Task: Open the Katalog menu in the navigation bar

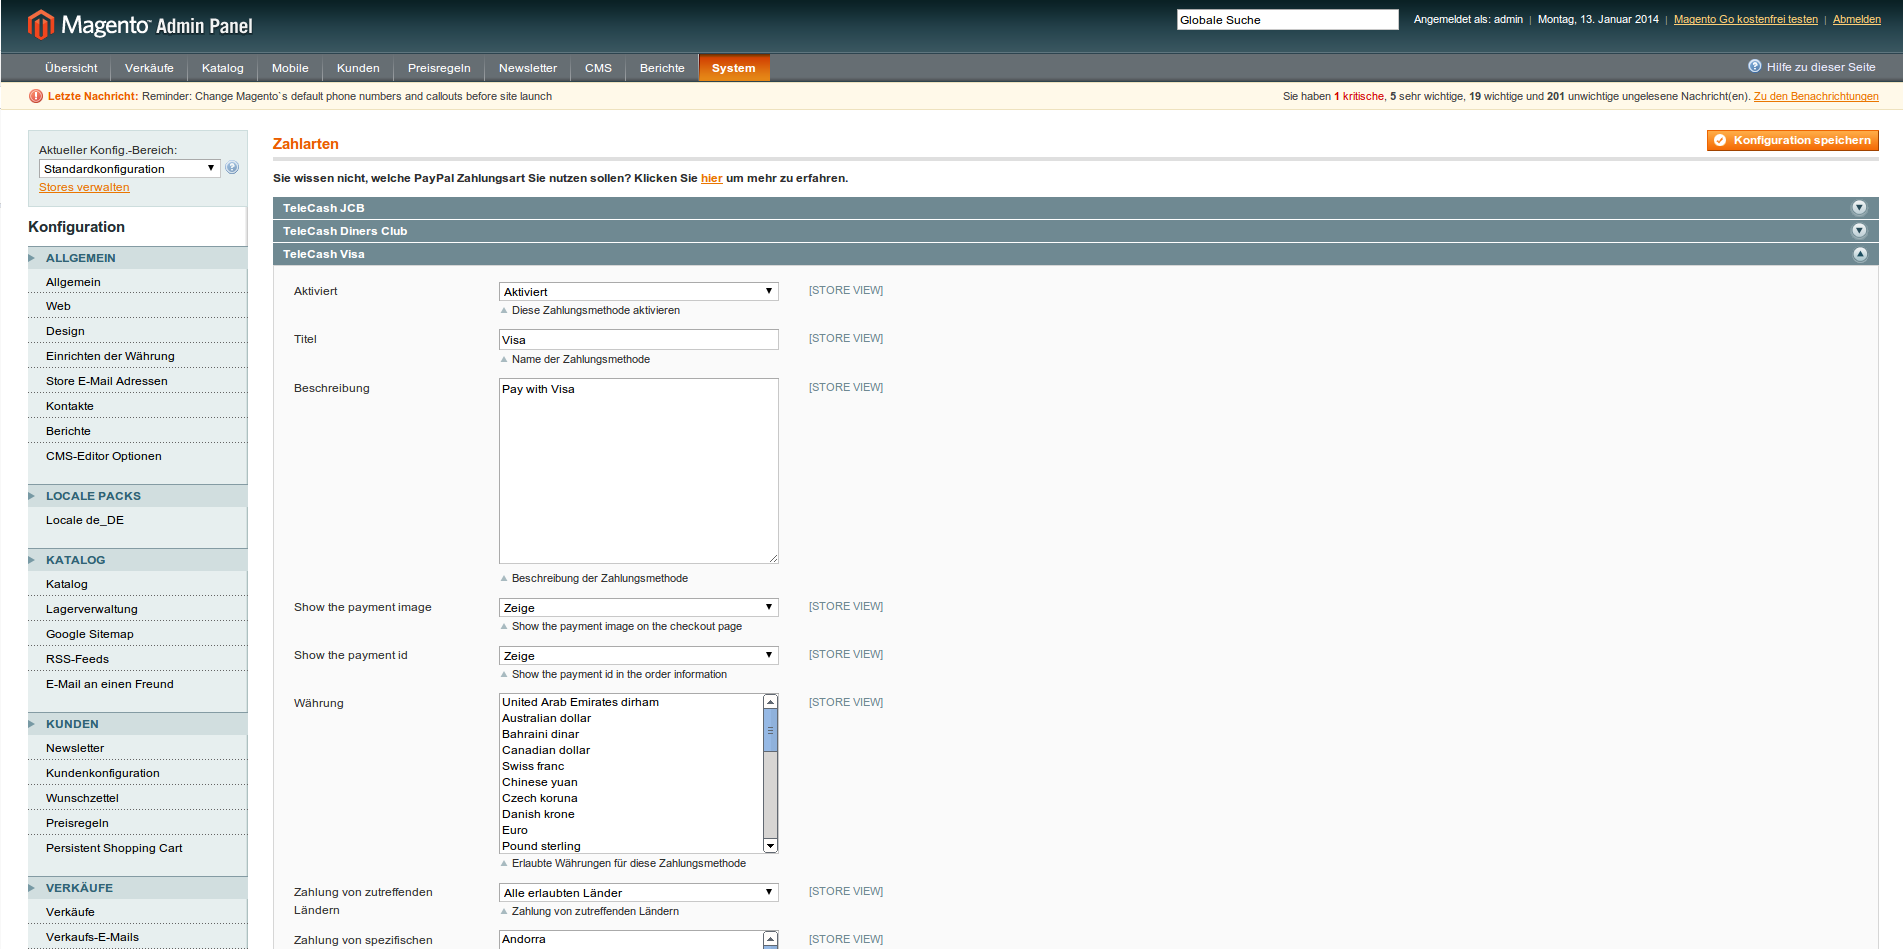Action: [x=222, y=68]
